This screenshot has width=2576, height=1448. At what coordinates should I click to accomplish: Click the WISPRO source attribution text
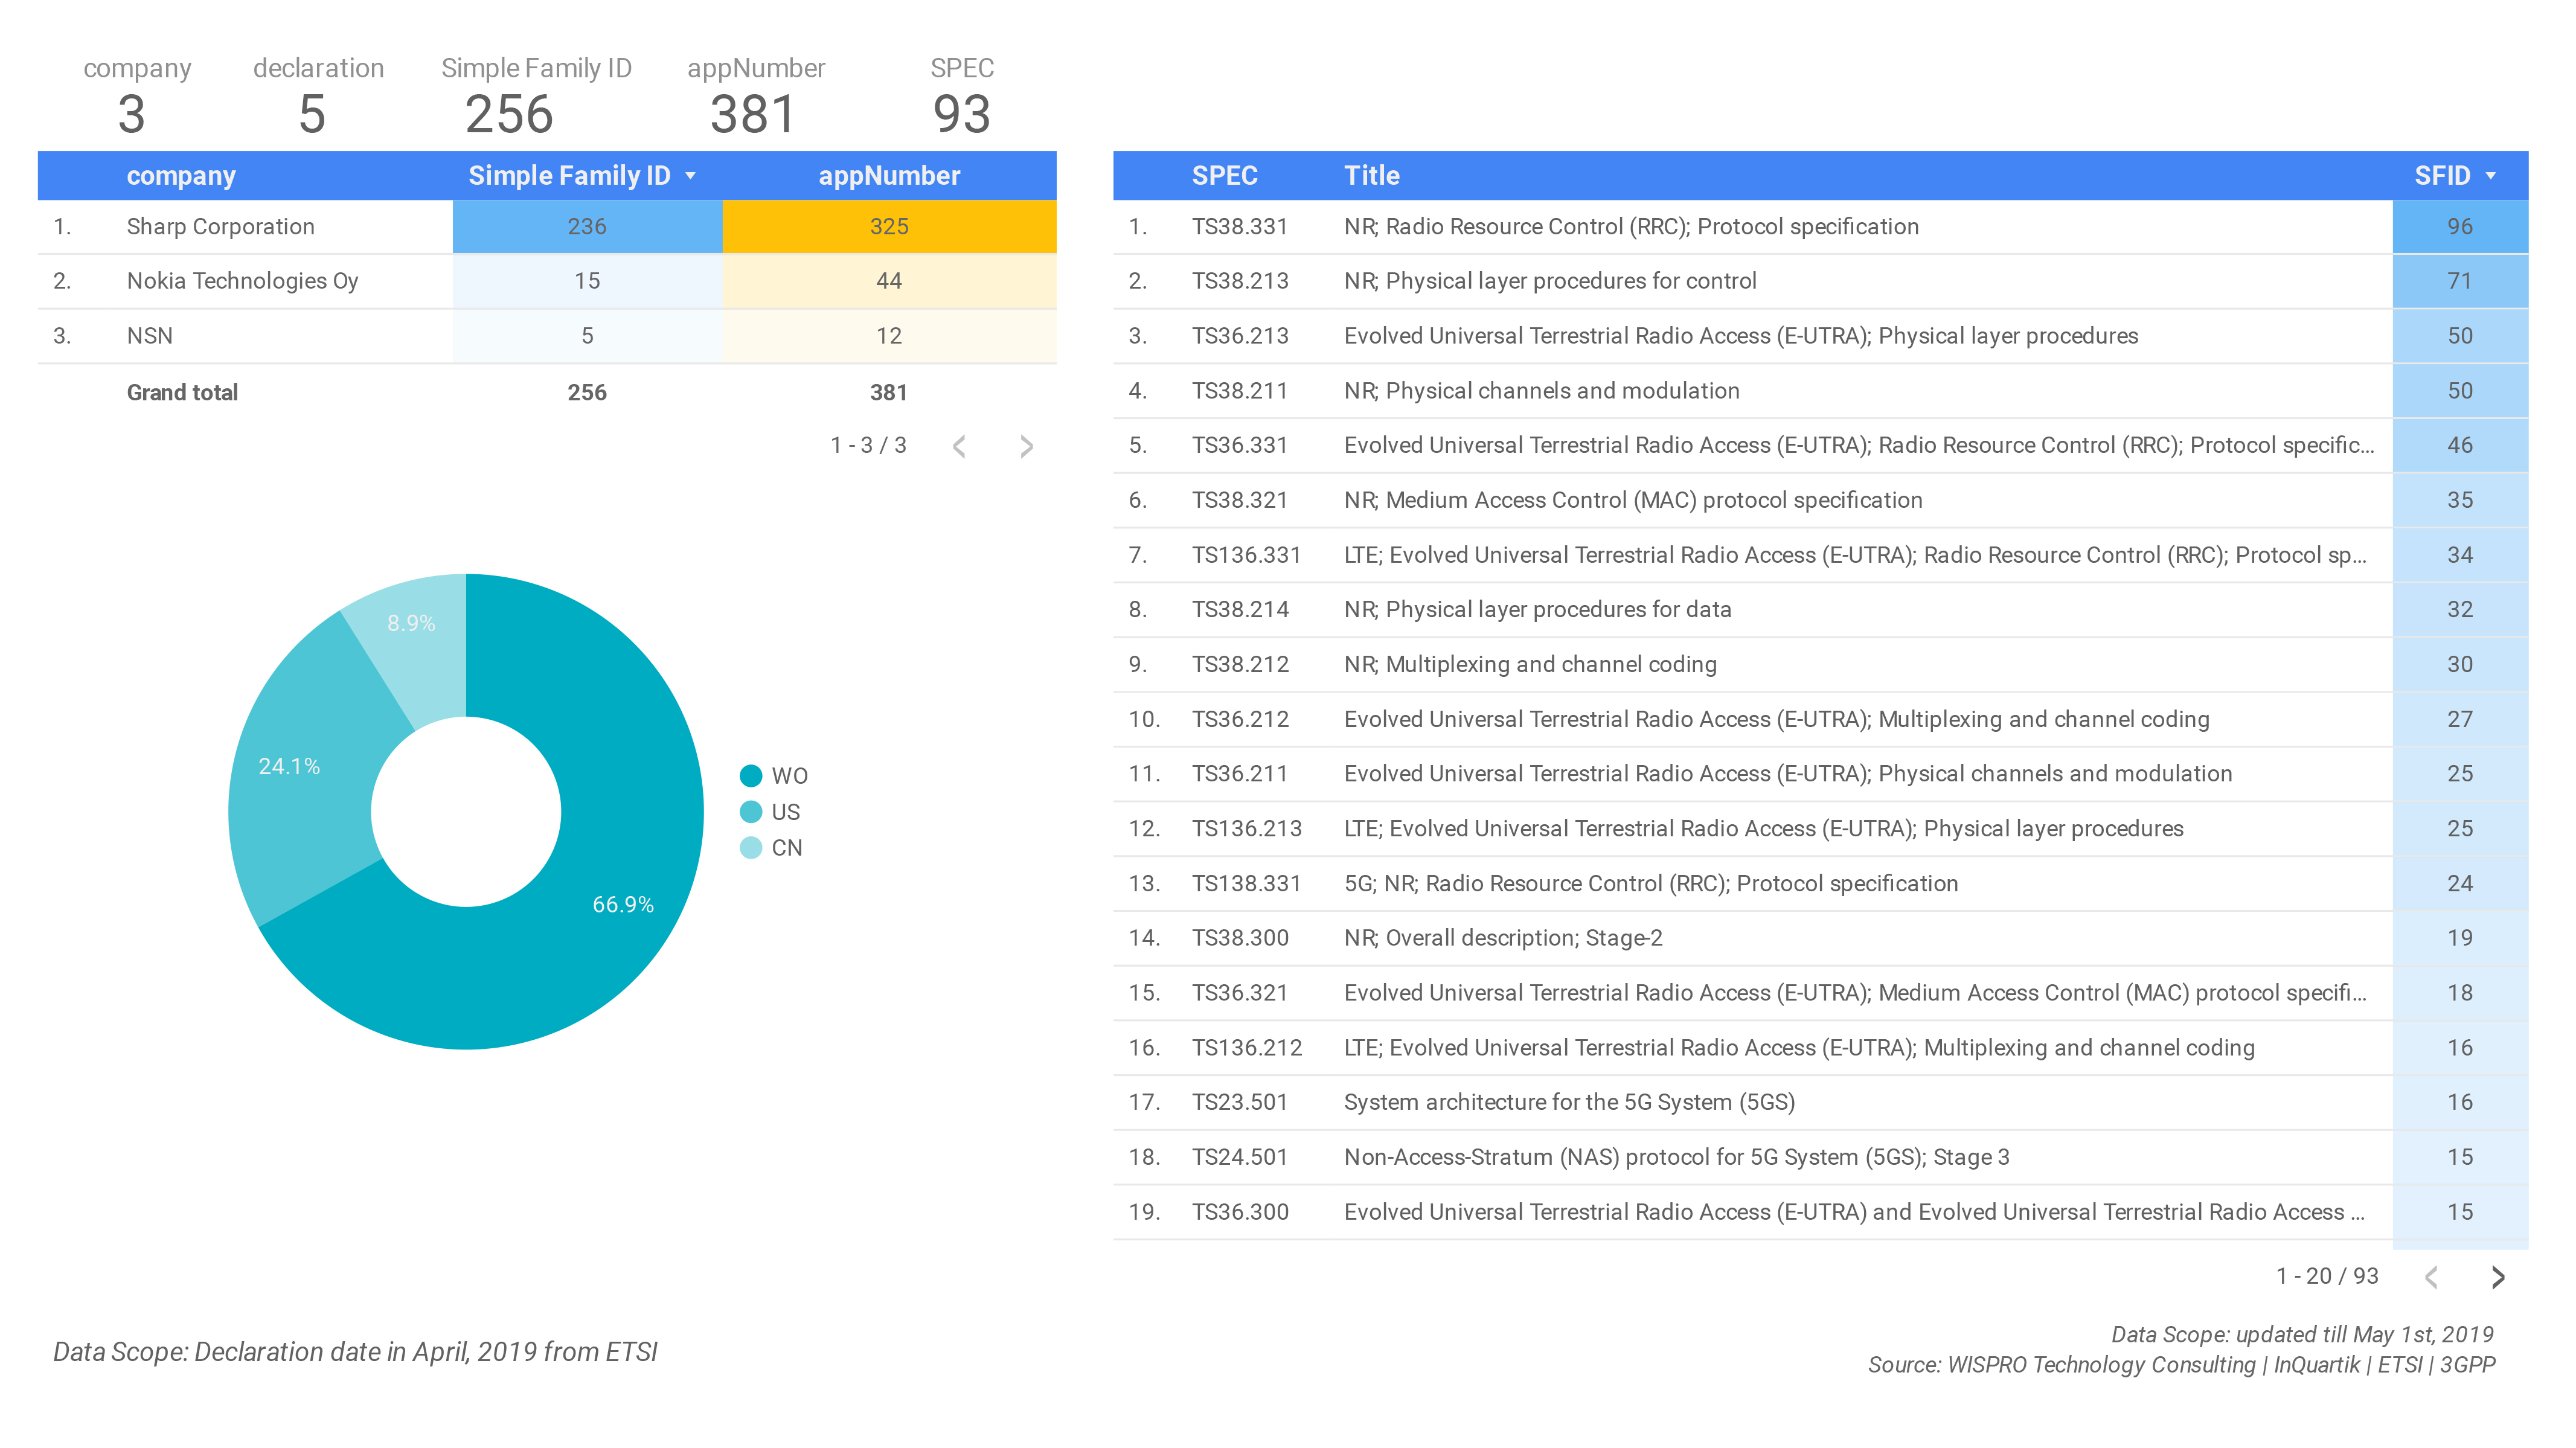2181,1365
